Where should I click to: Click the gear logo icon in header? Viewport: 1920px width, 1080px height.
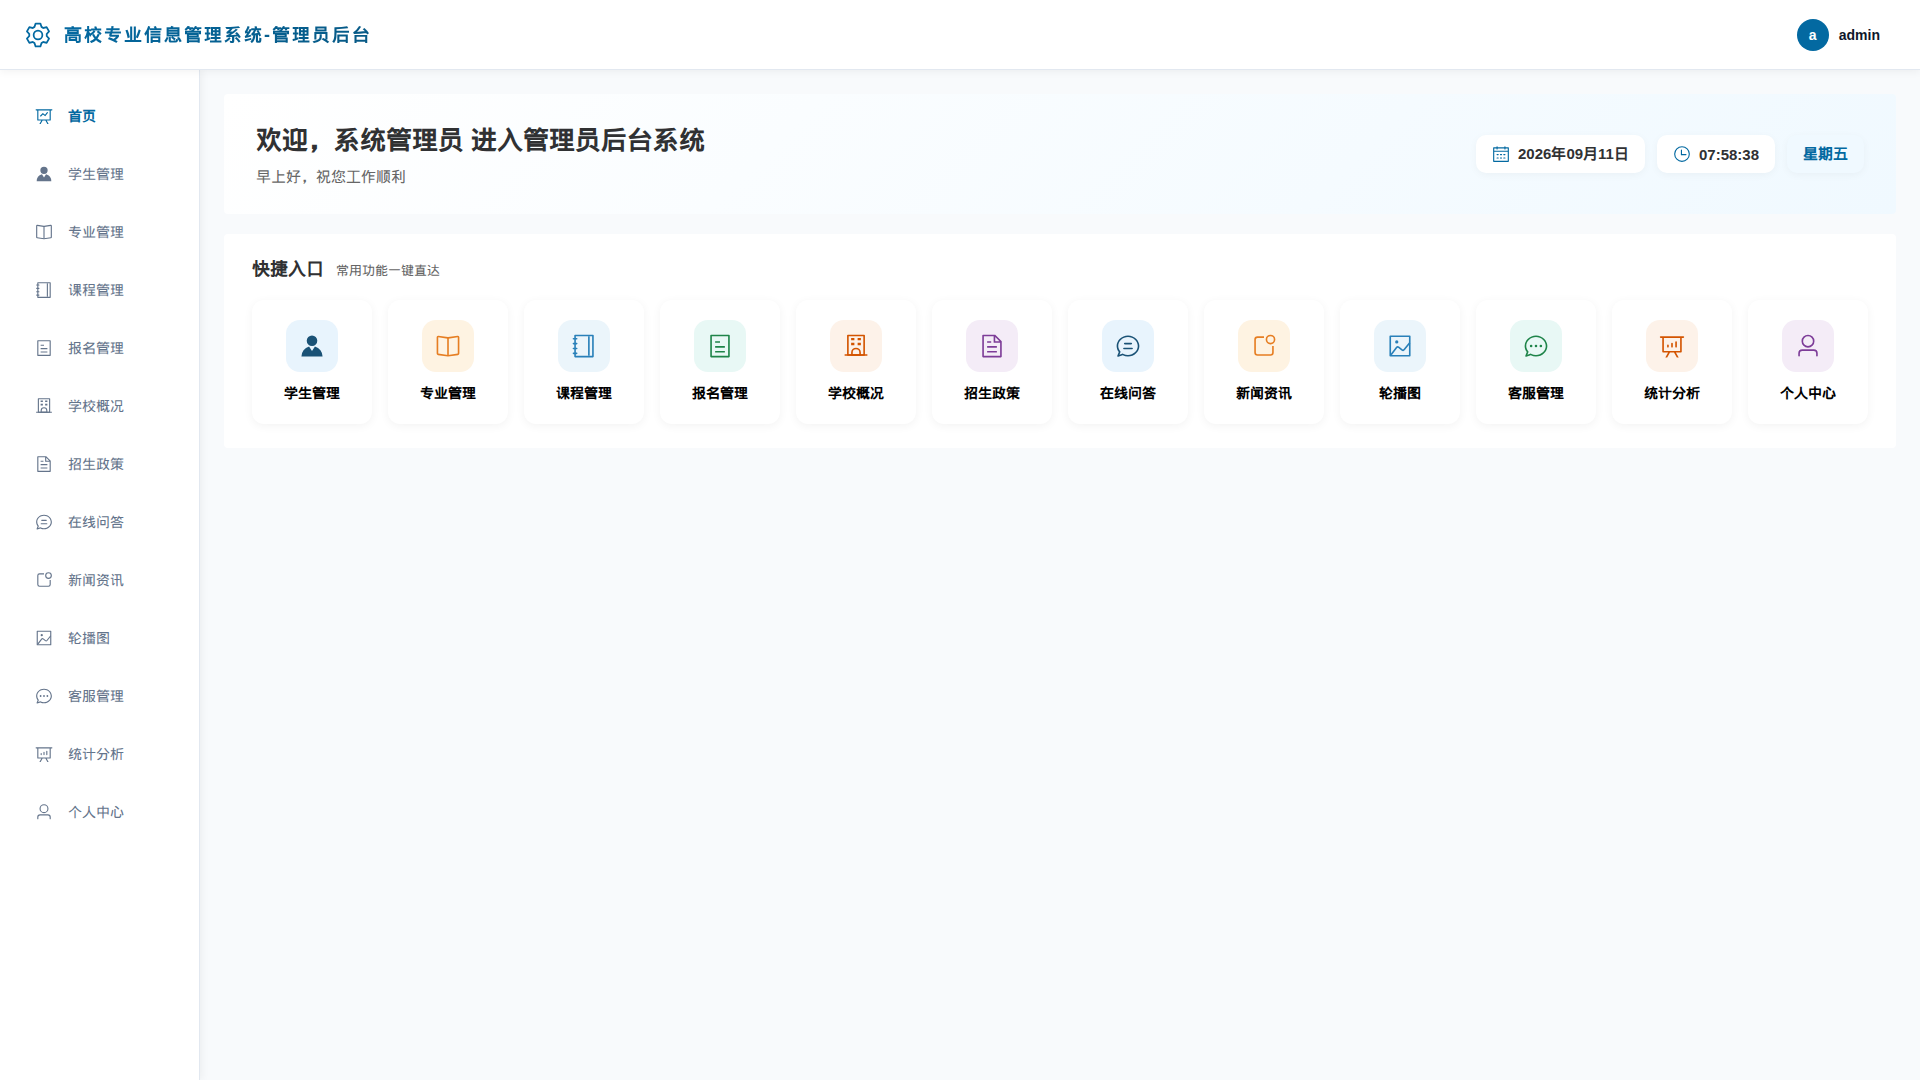click(x=38, y=35)
